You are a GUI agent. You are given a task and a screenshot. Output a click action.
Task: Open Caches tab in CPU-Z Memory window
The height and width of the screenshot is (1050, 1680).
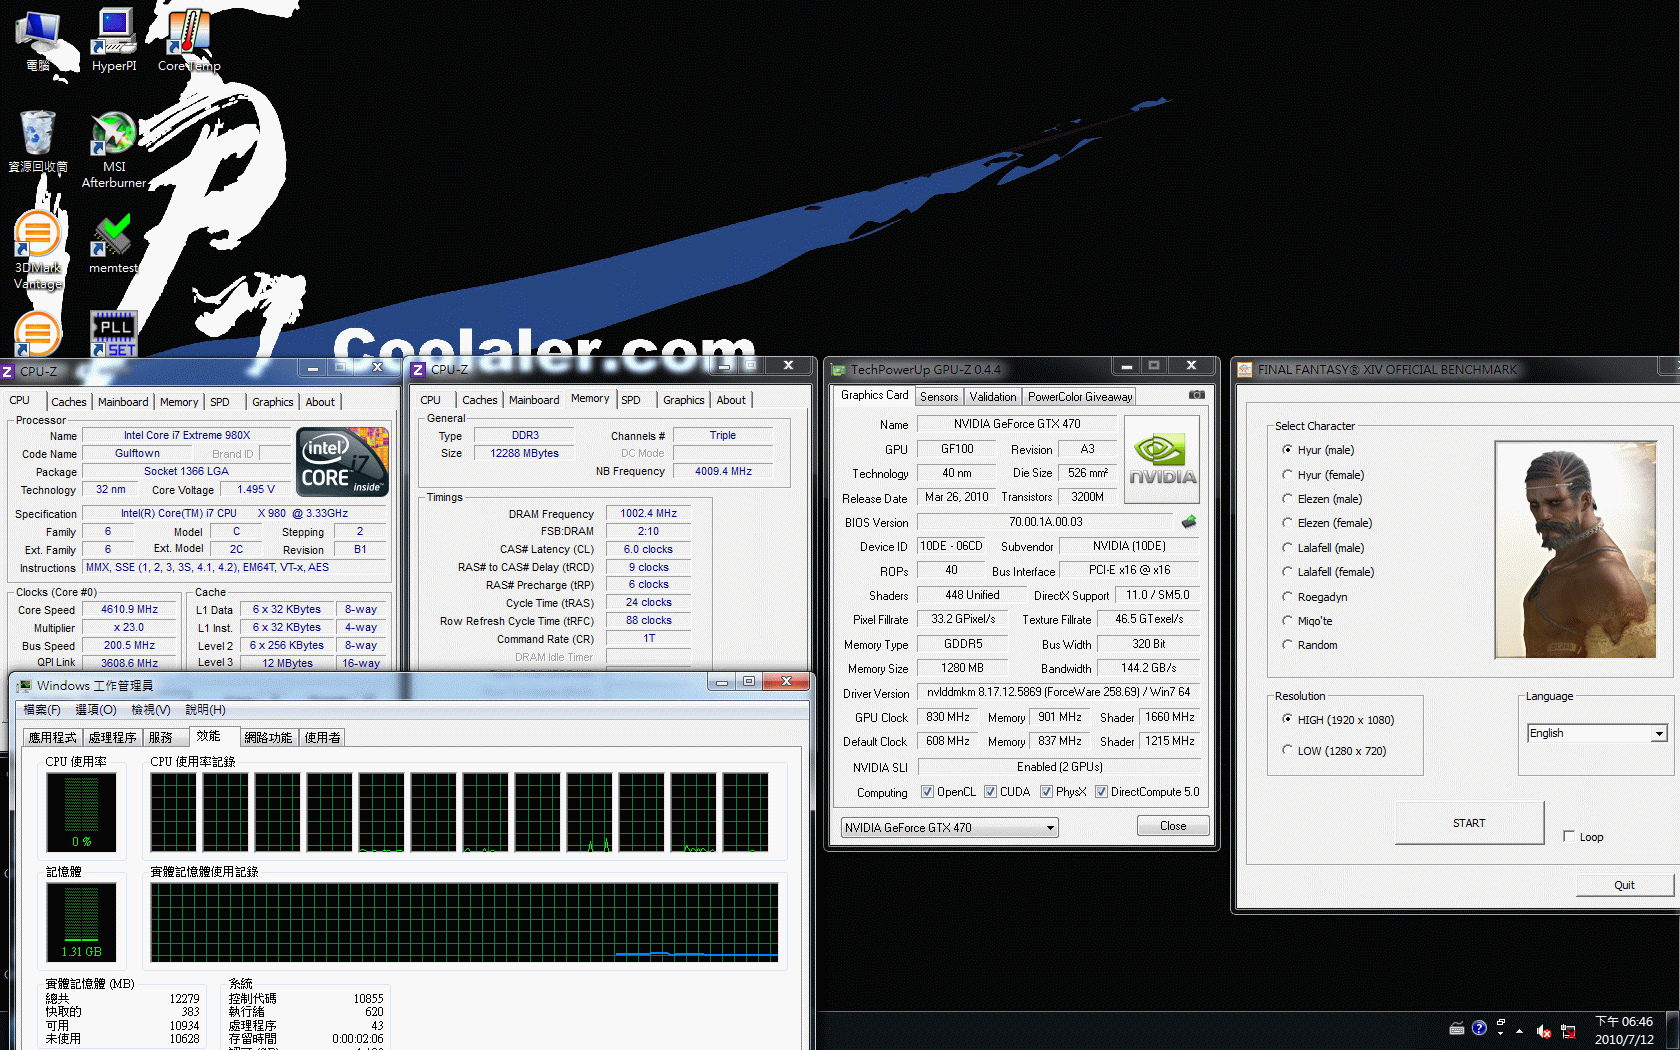(480, 400)
